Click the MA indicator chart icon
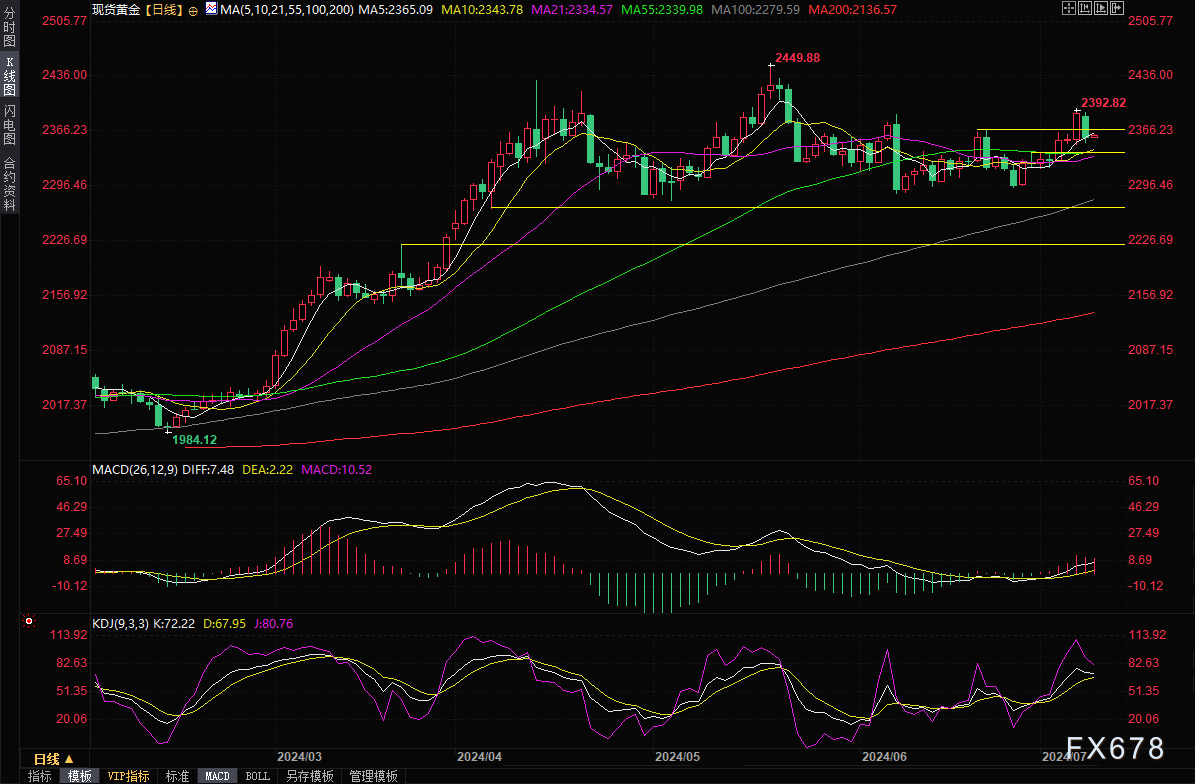 point(210,9)
